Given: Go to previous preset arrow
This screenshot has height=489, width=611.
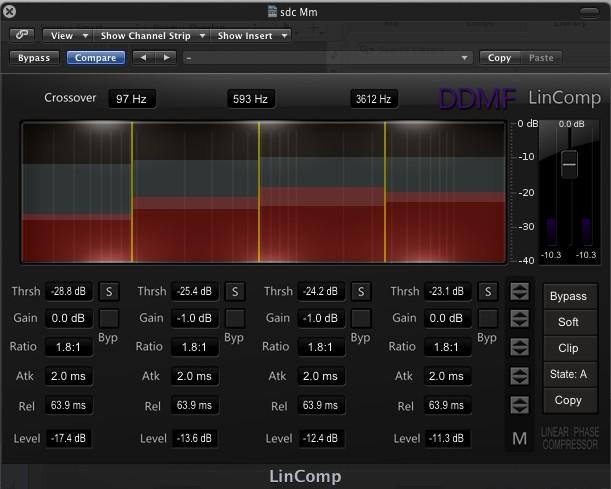Looking at the screenshot, I should [x=143, y=58].
